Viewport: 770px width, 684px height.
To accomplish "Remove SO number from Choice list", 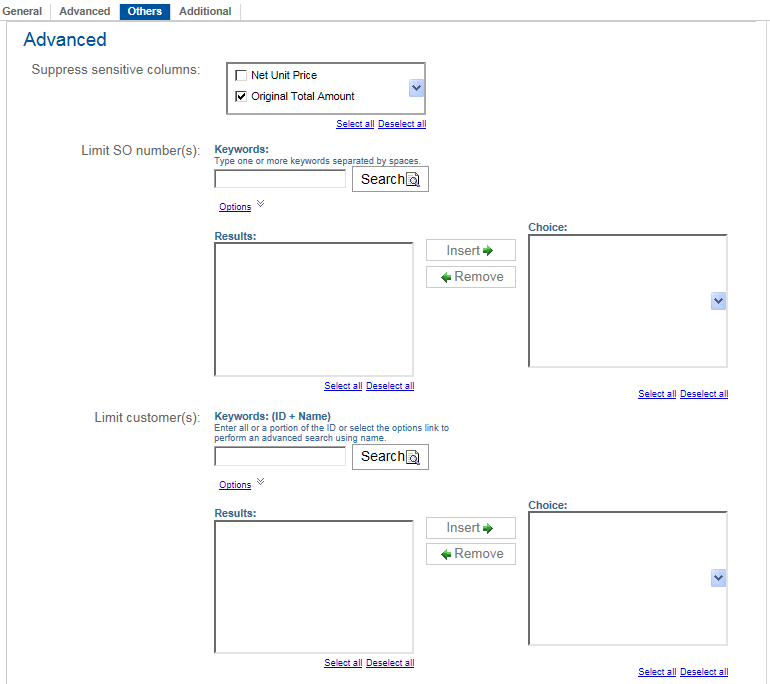I will point(470,276).
